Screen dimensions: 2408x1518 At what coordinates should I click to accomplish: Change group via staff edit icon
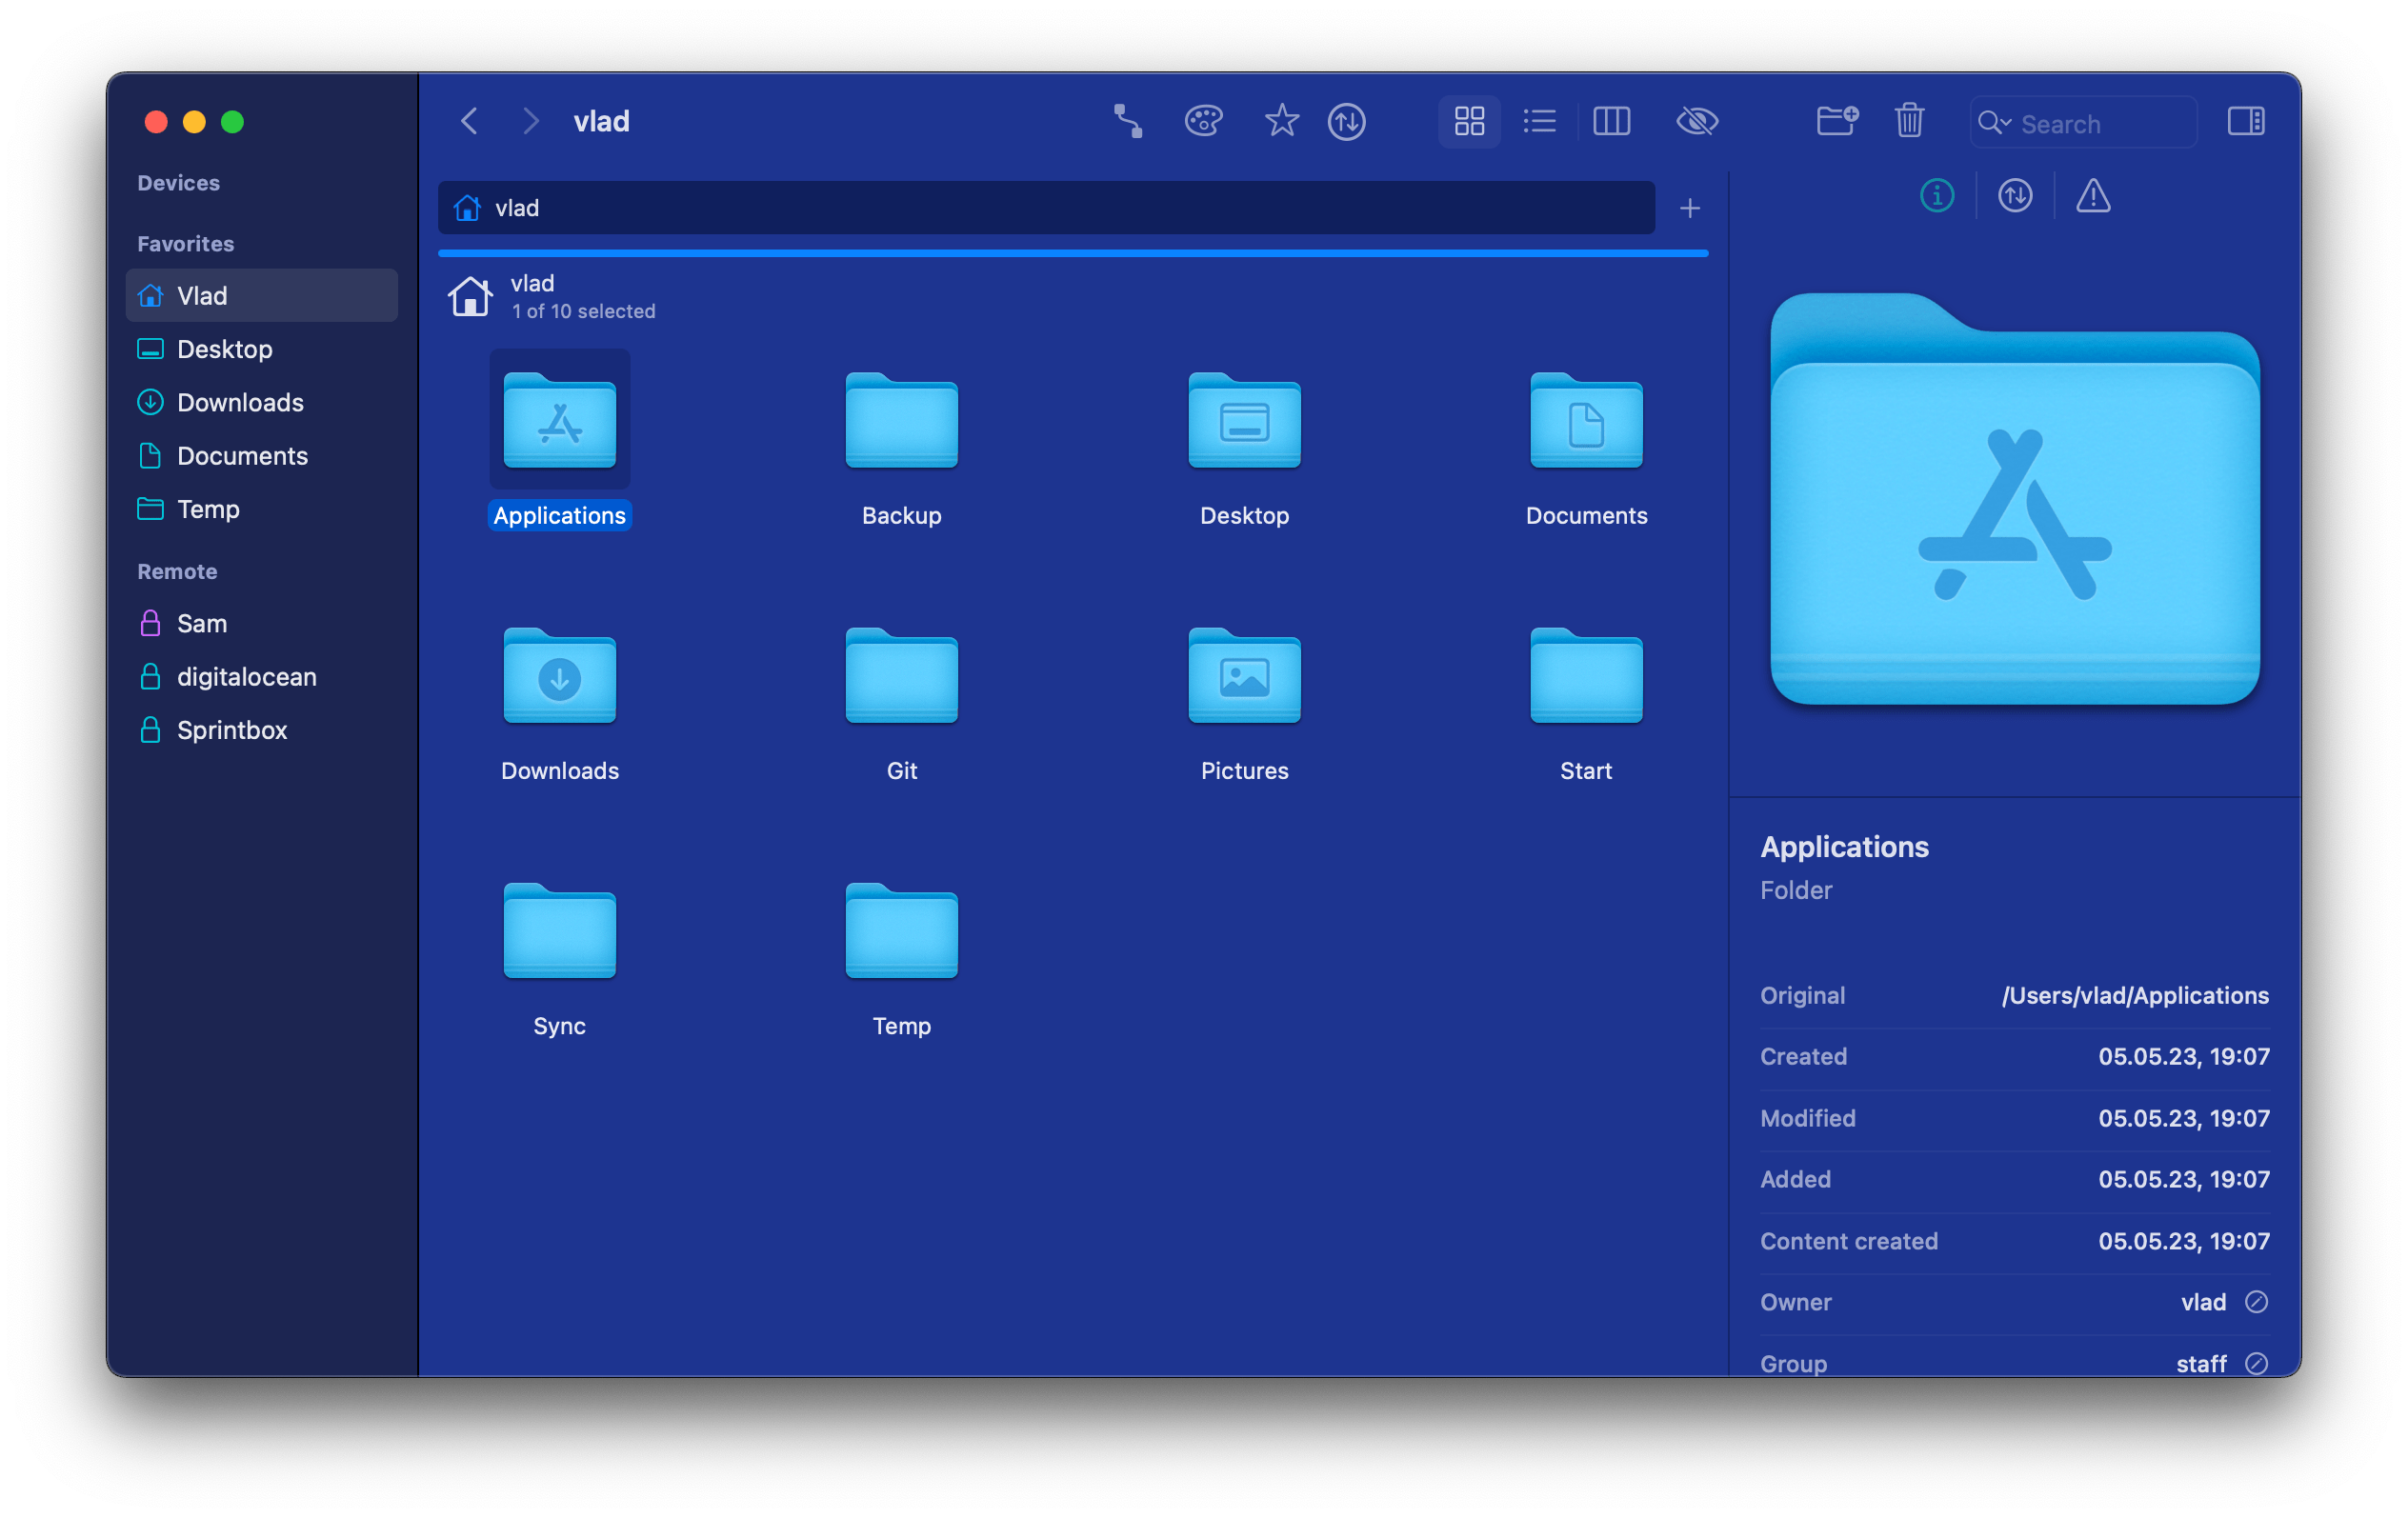2256,1364
